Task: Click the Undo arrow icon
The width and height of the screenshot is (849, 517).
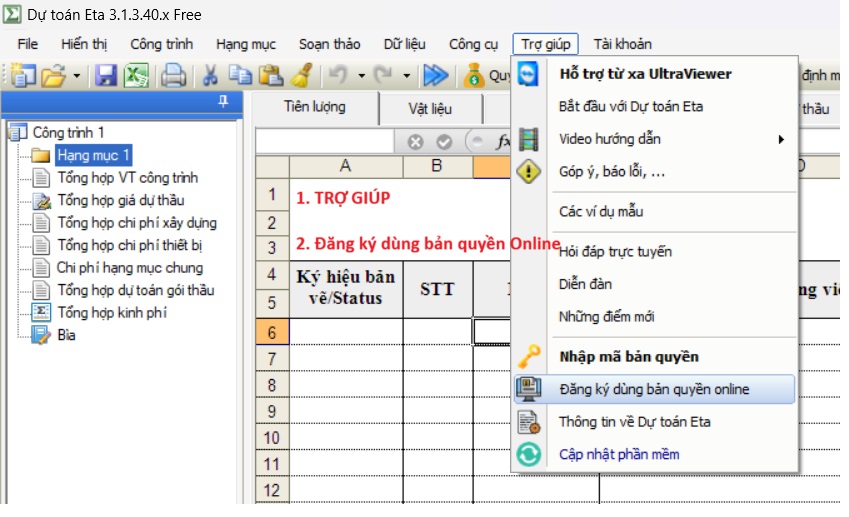Action: 338,75
